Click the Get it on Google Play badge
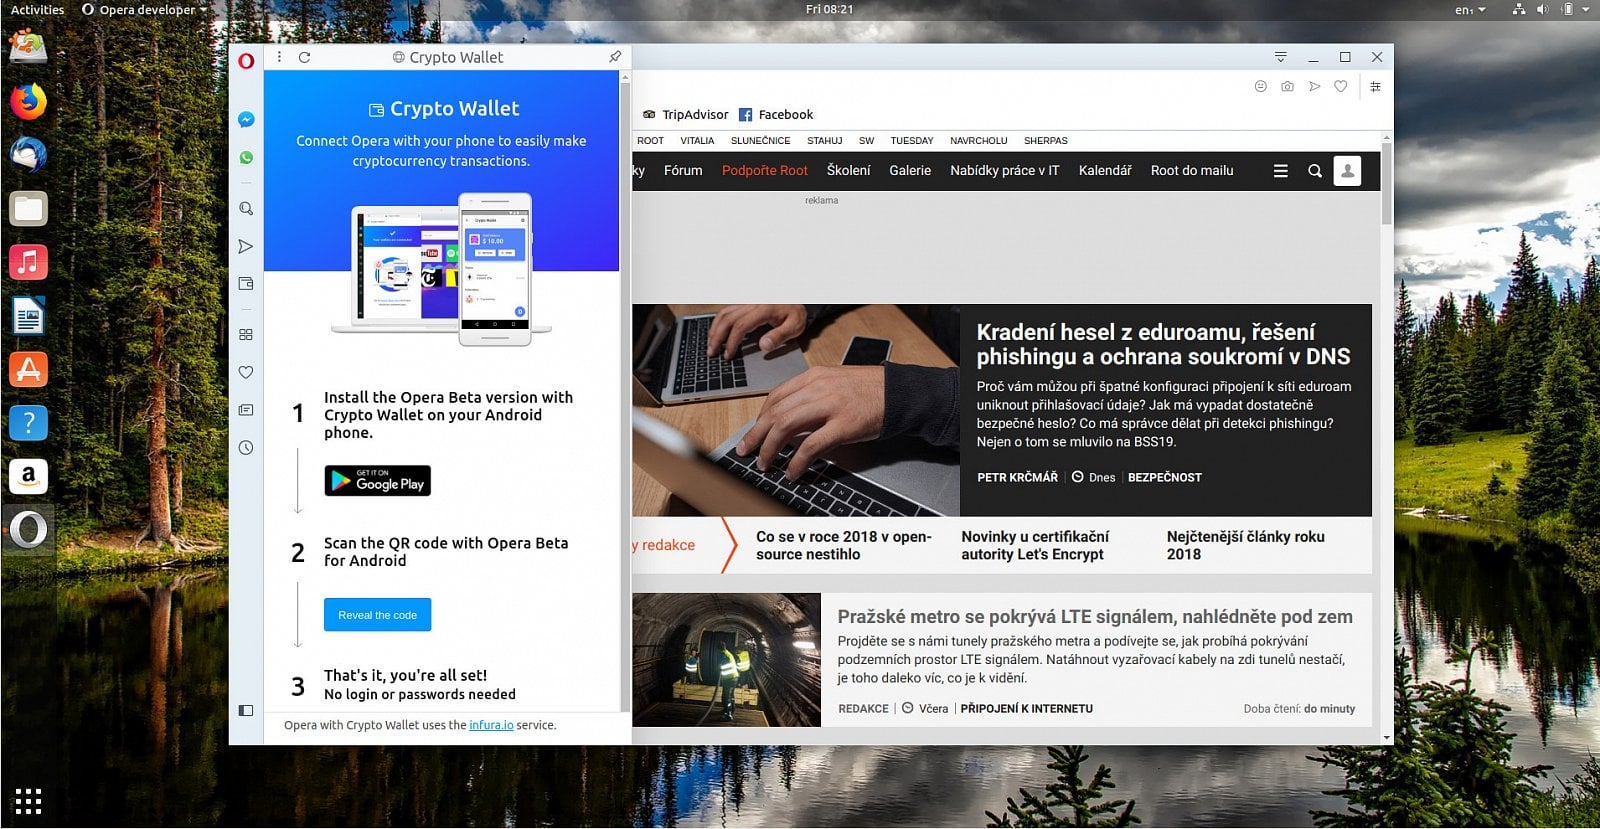 [378, 481]
